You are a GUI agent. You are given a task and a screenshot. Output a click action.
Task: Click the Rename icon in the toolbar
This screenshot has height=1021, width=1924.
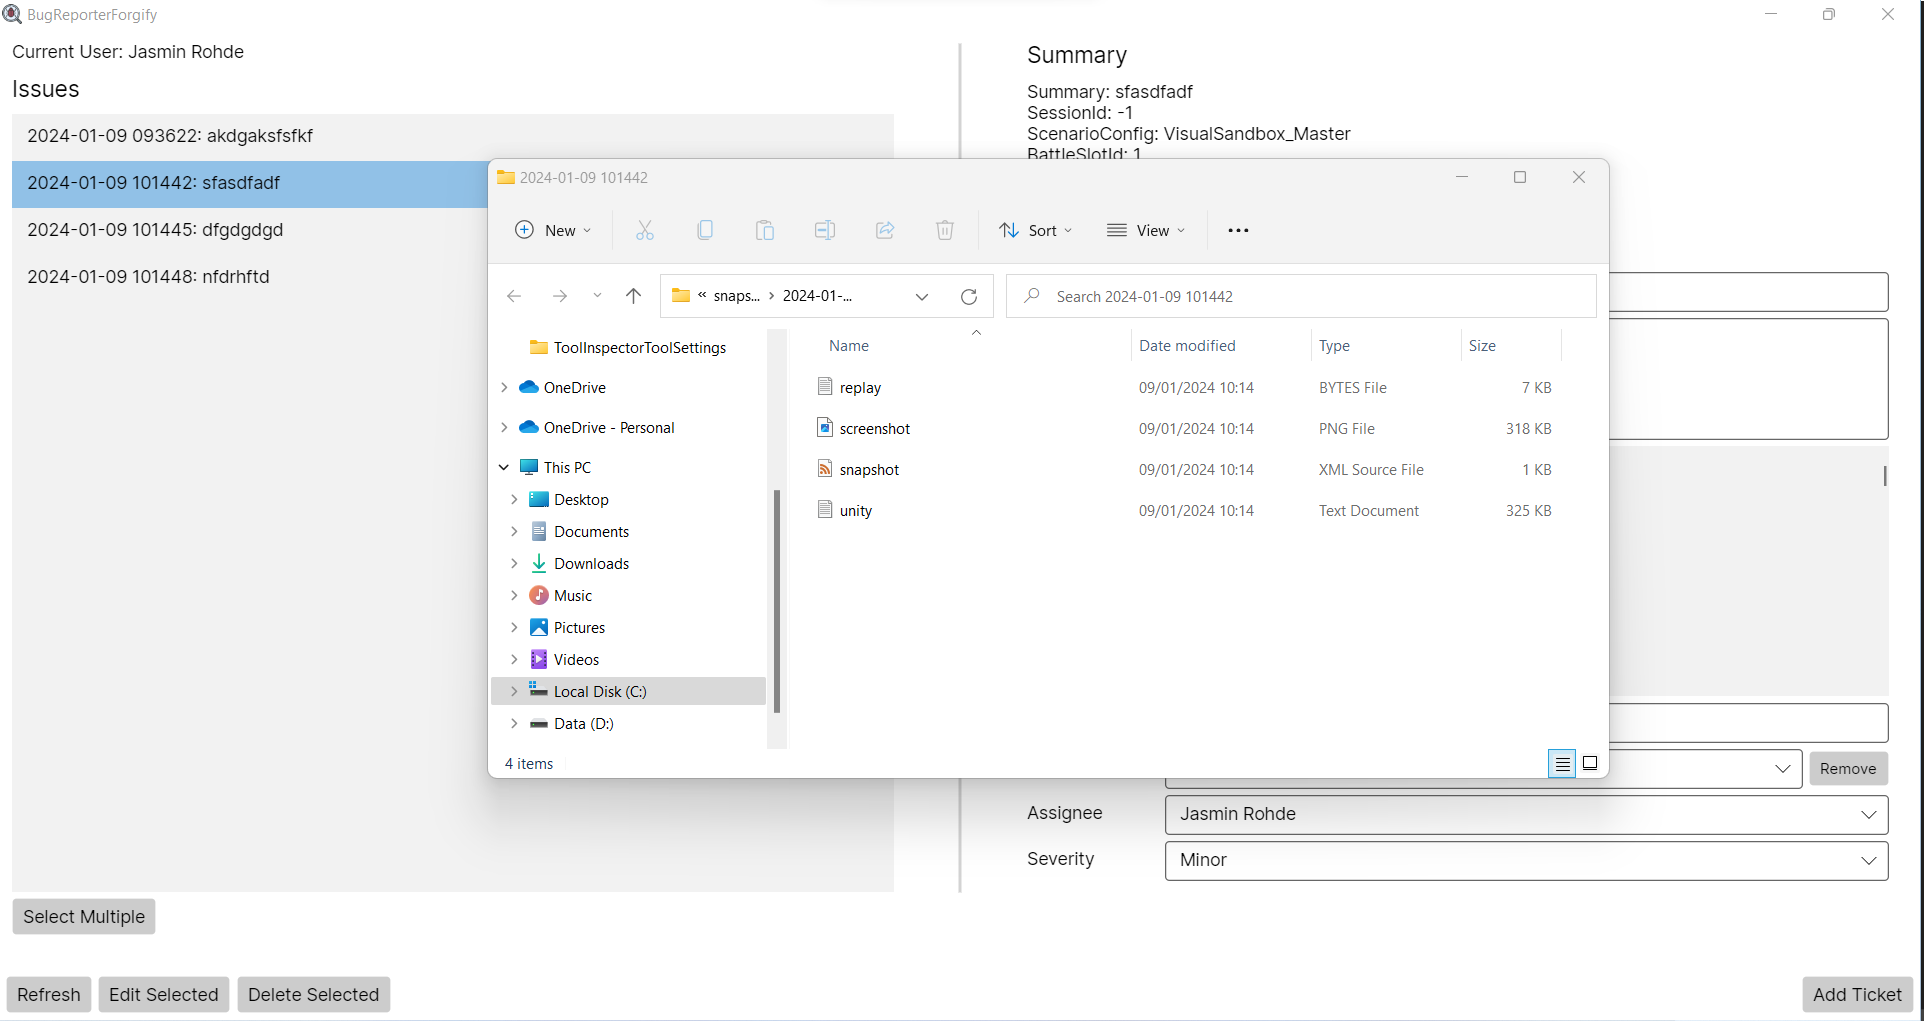point(825,230)
